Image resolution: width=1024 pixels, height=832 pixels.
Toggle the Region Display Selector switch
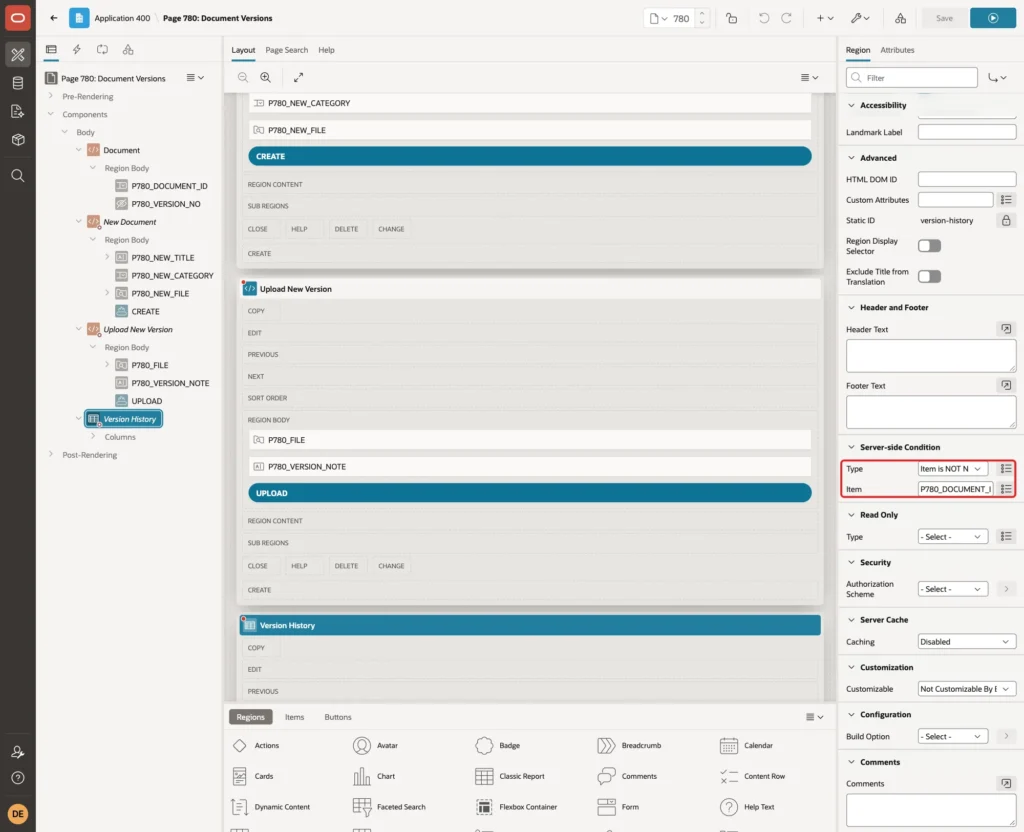point(929,246)
